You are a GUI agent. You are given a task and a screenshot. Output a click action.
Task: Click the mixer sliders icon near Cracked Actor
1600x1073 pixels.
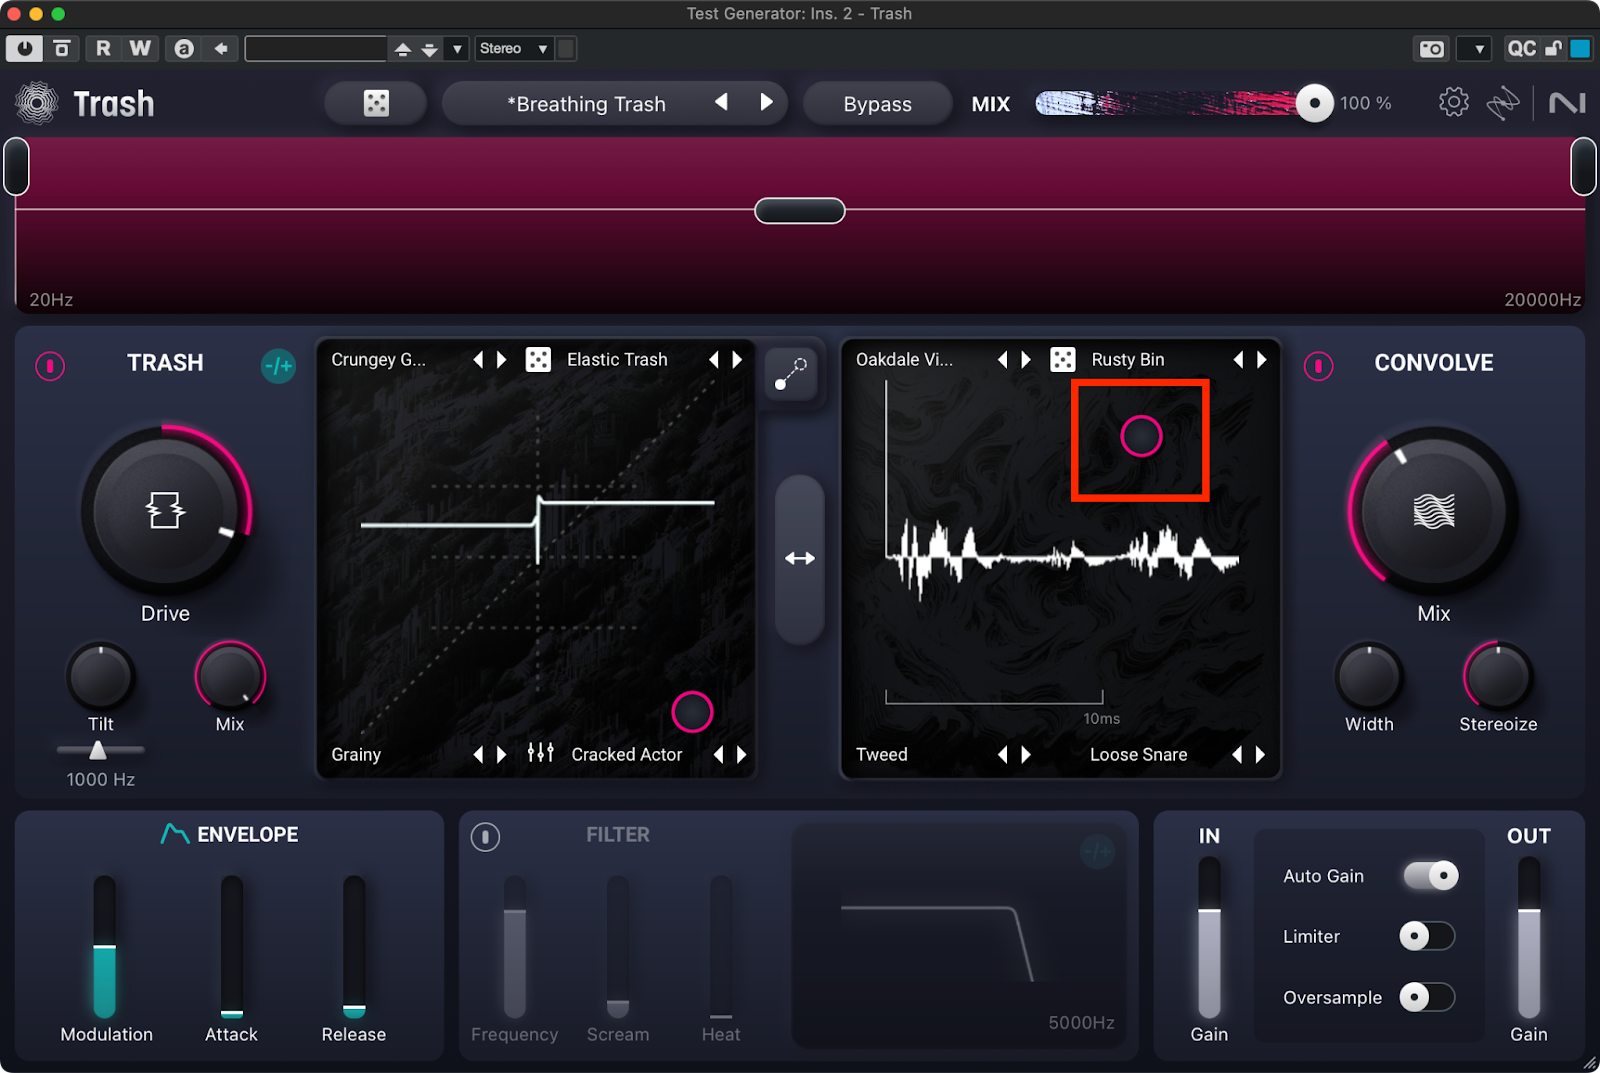pos(541,753)
